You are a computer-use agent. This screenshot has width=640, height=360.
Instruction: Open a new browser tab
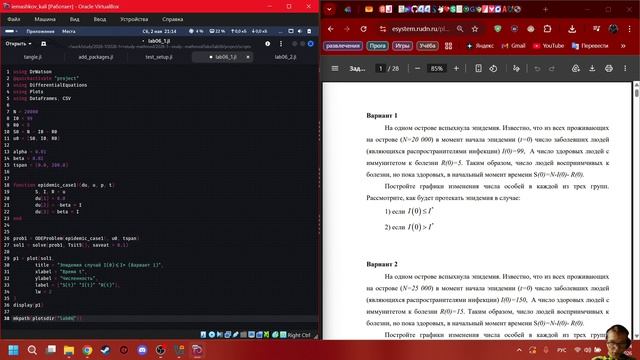[546, 9]
